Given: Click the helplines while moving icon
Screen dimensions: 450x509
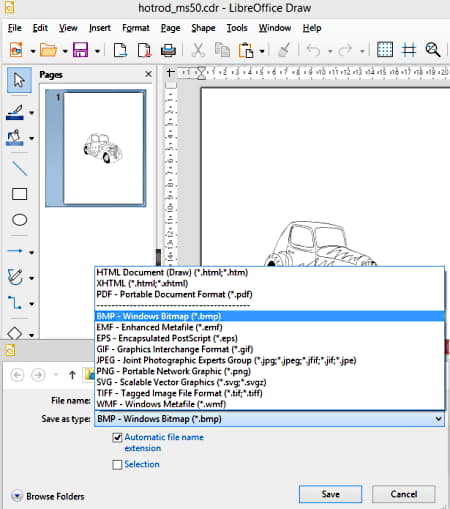Looking at the screenshot, I should tap(409, 50).
